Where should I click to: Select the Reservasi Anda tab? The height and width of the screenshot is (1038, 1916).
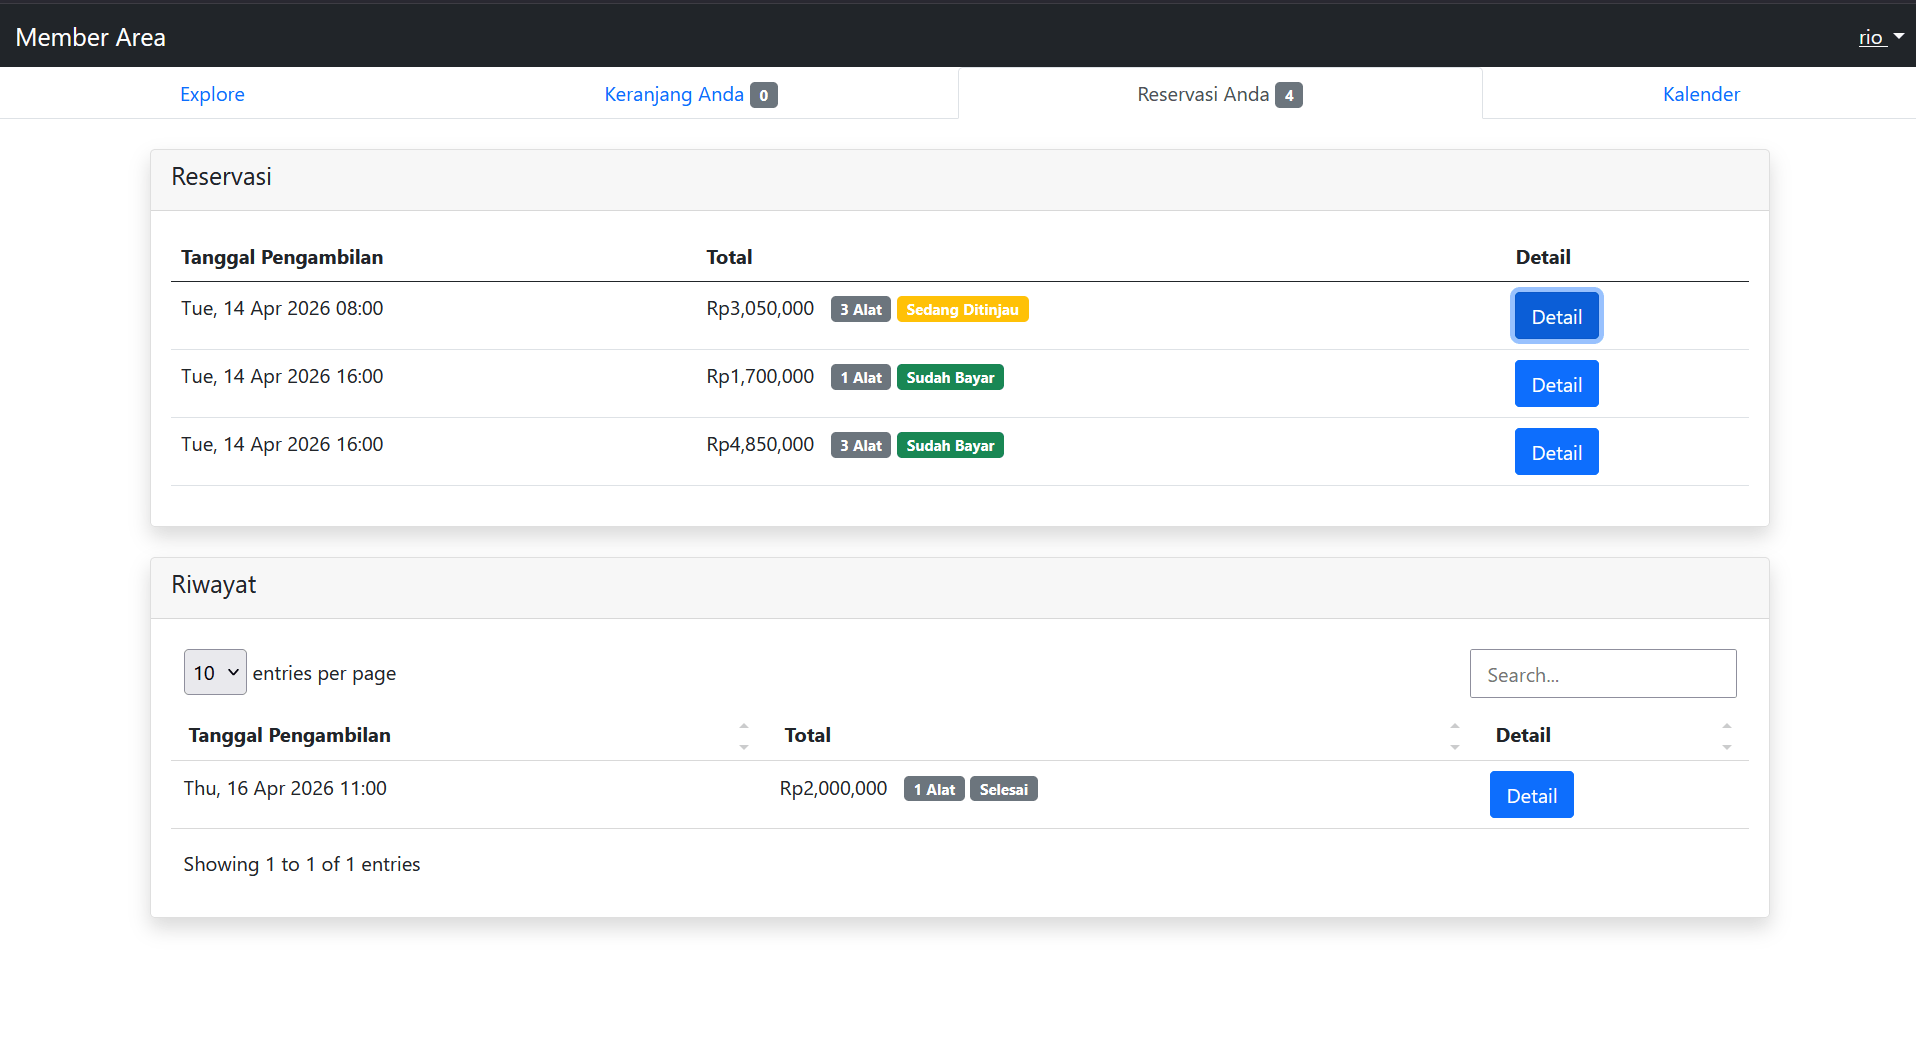1220,94
